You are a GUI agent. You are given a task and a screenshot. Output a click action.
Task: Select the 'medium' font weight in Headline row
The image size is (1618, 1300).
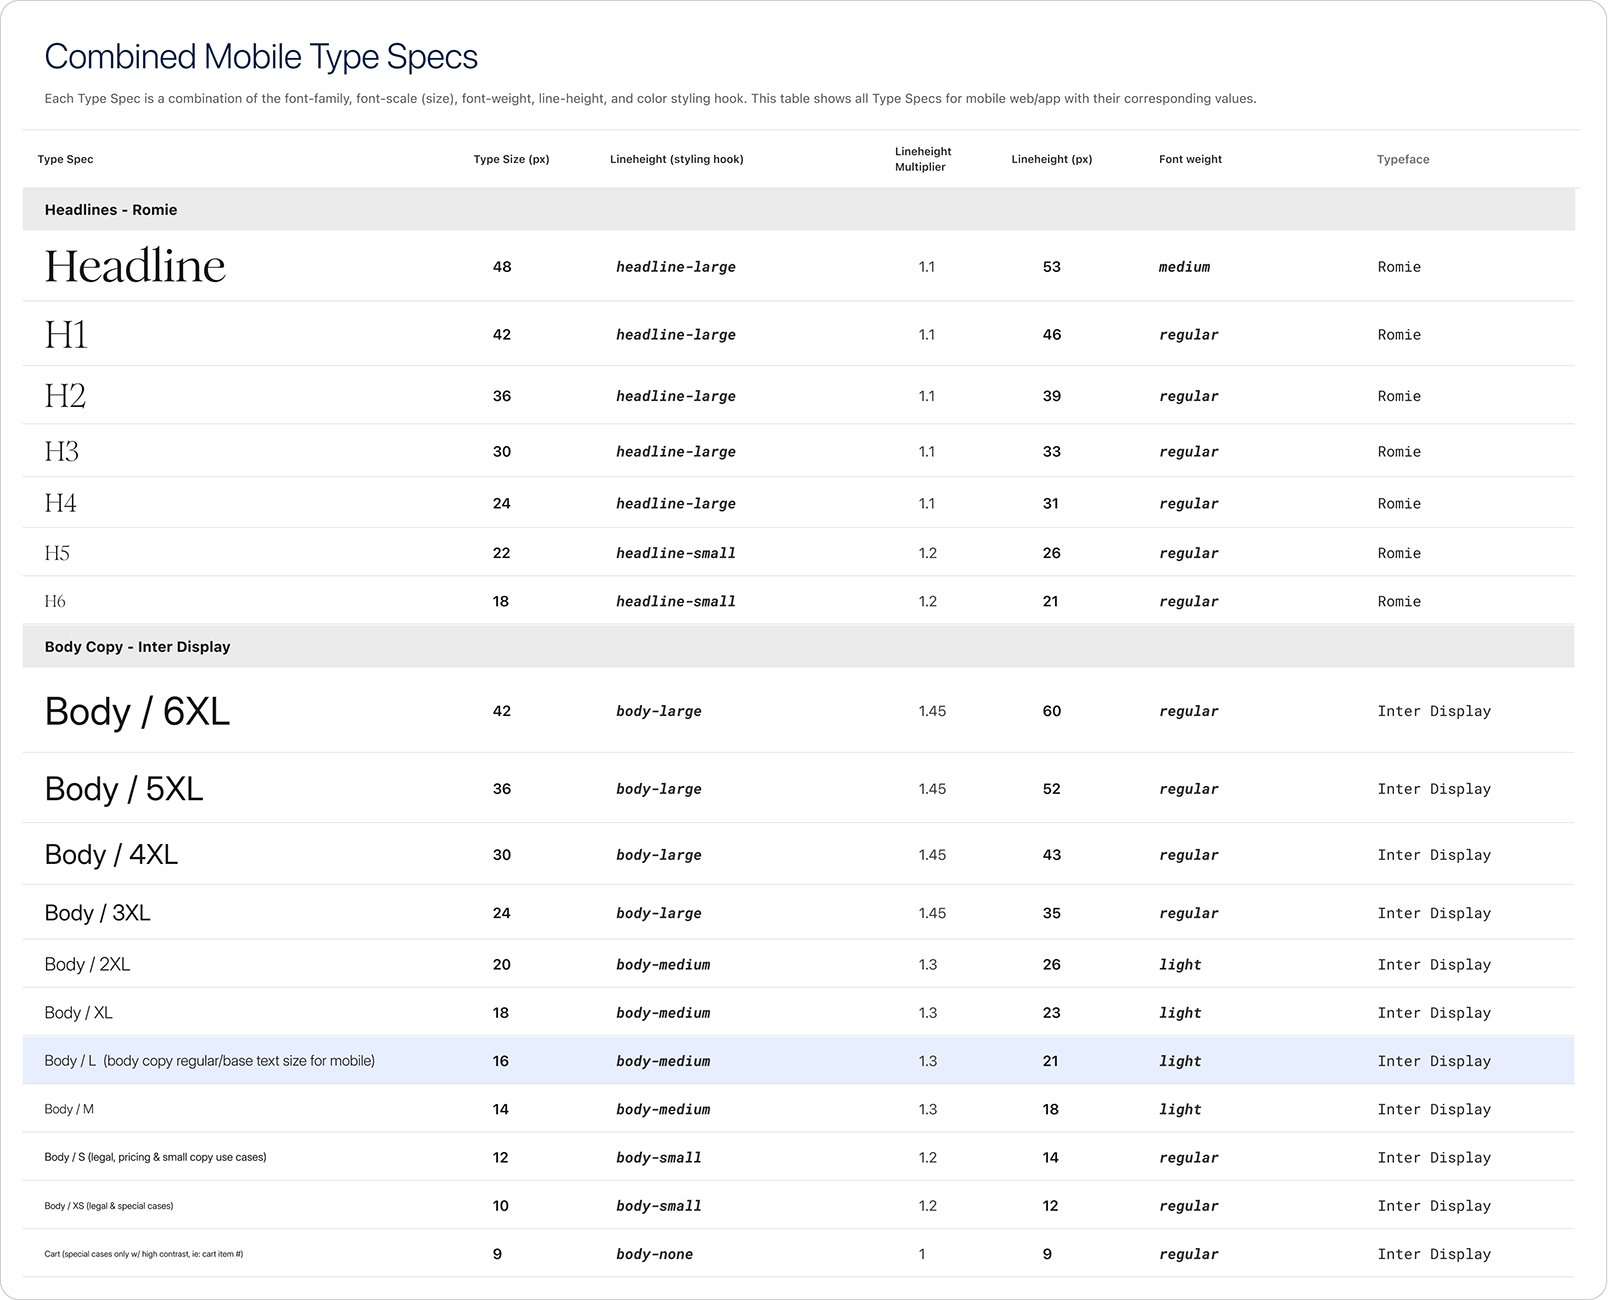[x=1184, y=268]
